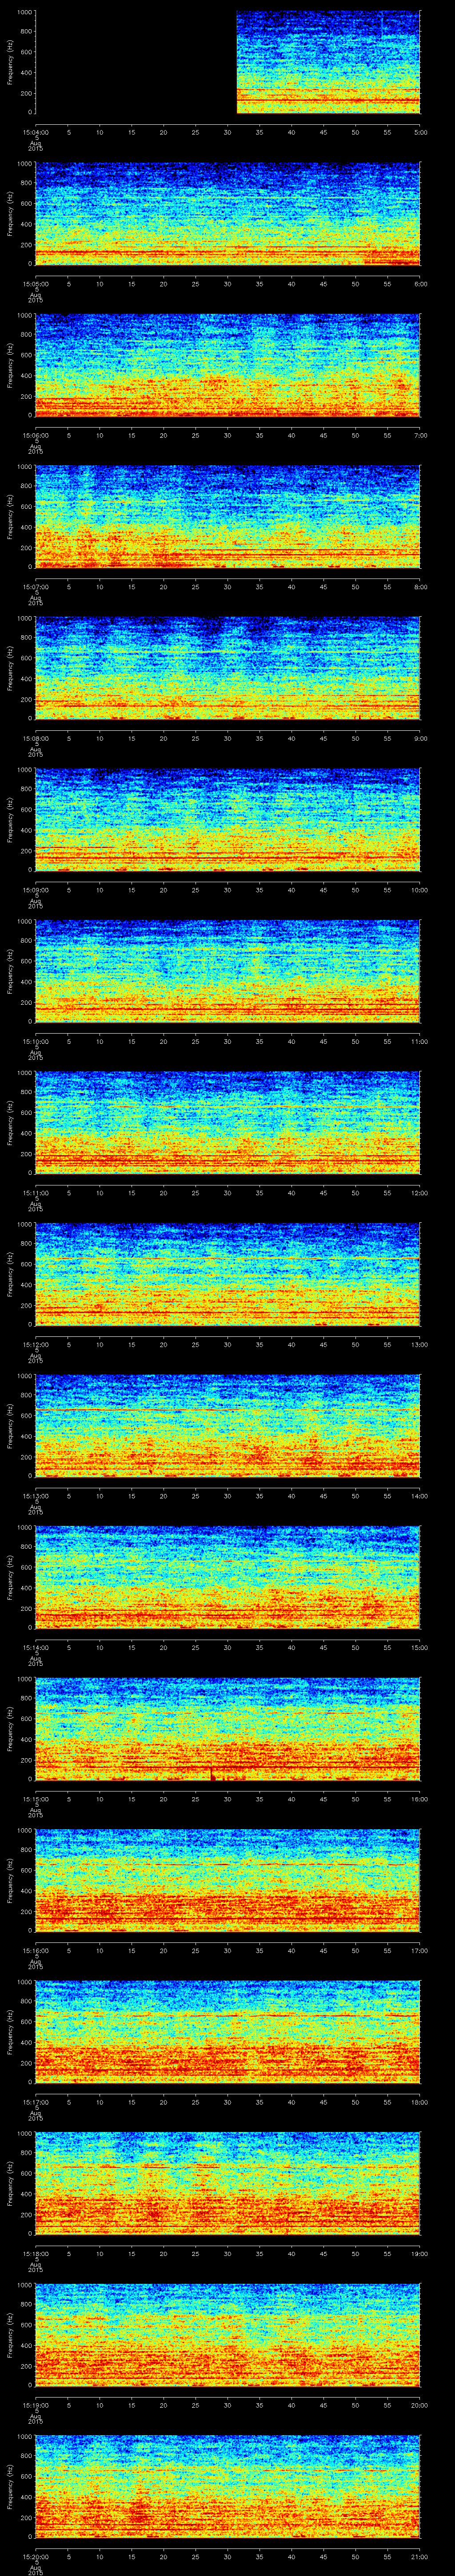Screen dimensions: 455x2576
Task: Click the 16:00 end time label
Action: [x=419, y=1799]
